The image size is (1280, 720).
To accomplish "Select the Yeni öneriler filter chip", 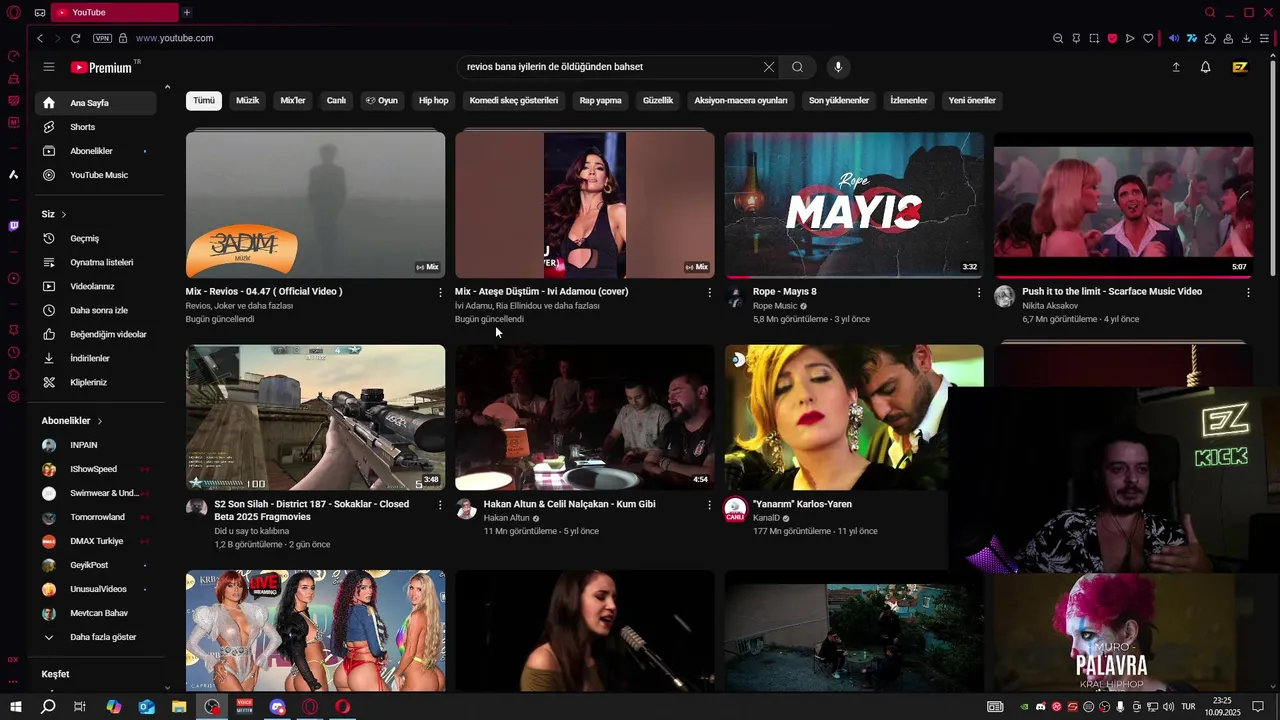I will [x=972, y=100].
